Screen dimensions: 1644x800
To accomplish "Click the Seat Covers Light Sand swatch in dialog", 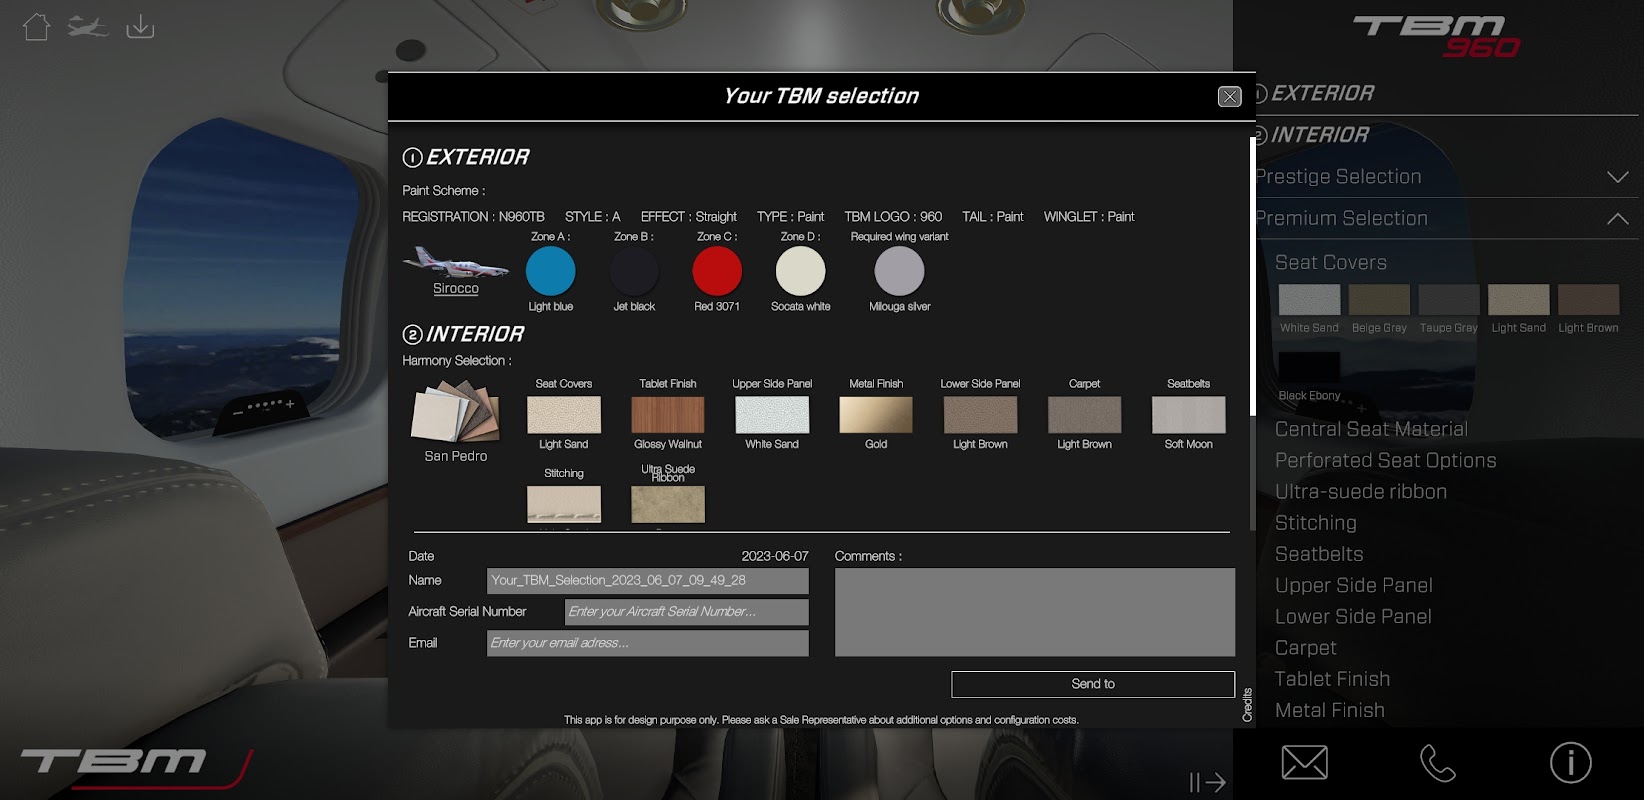I will click(x=564, y=415).
